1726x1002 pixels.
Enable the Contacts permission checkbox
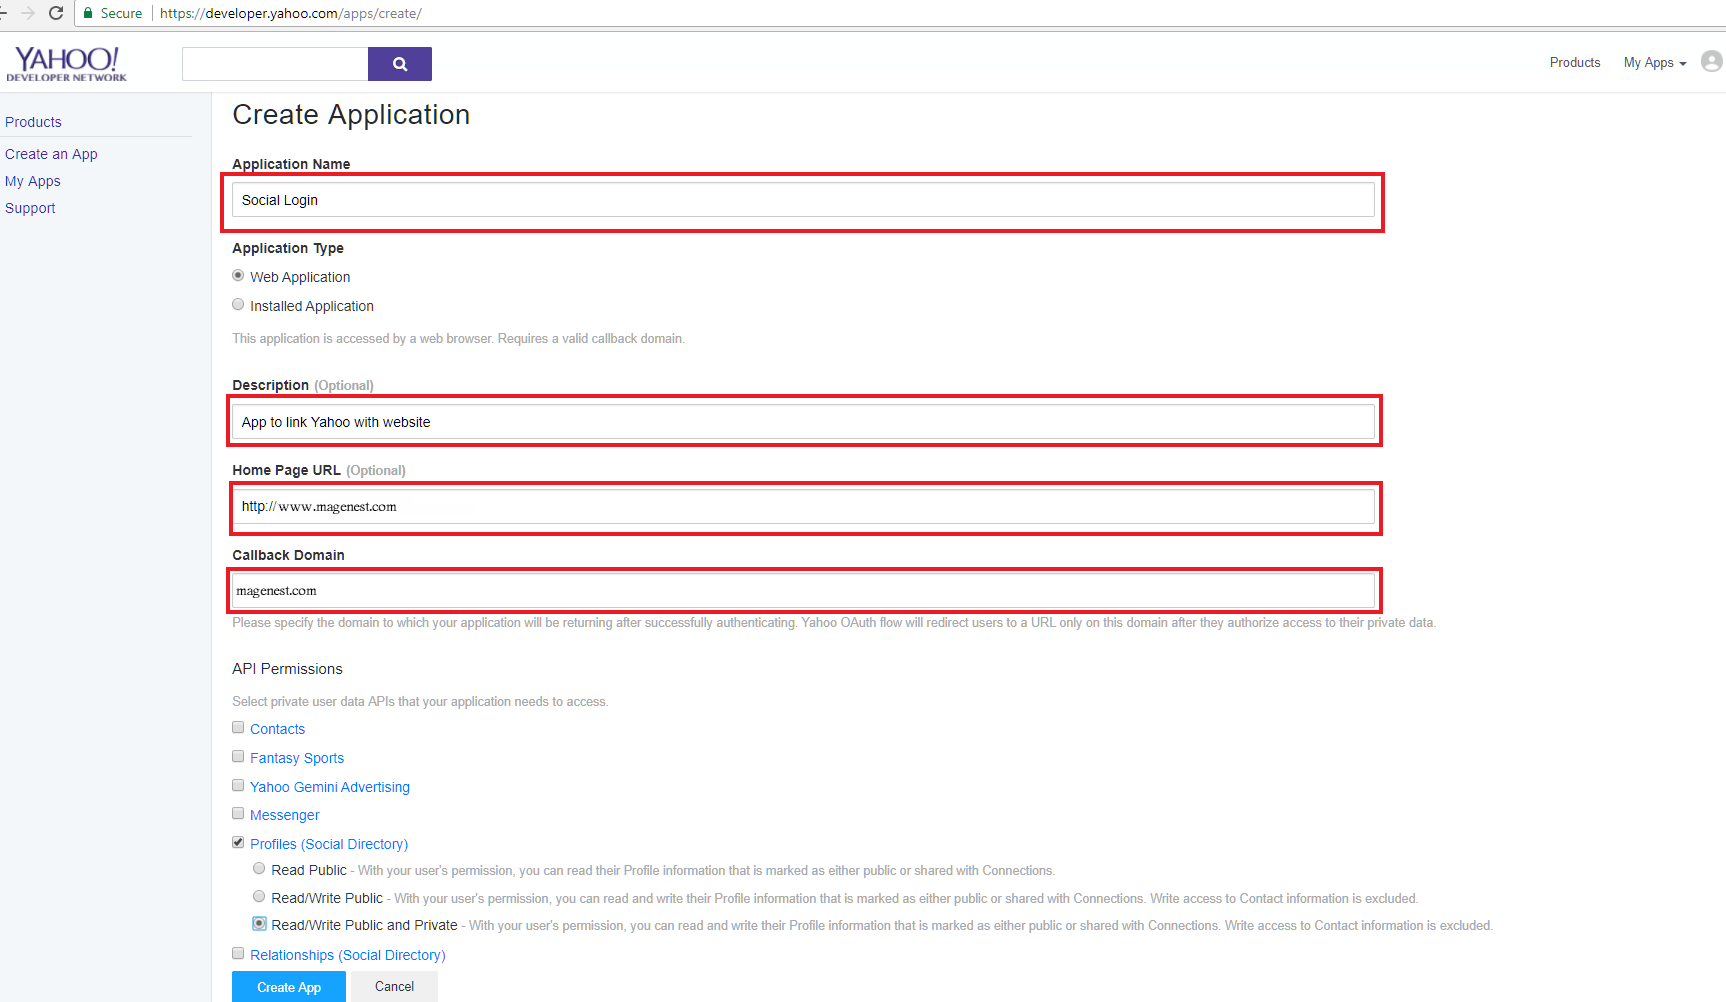238,728
